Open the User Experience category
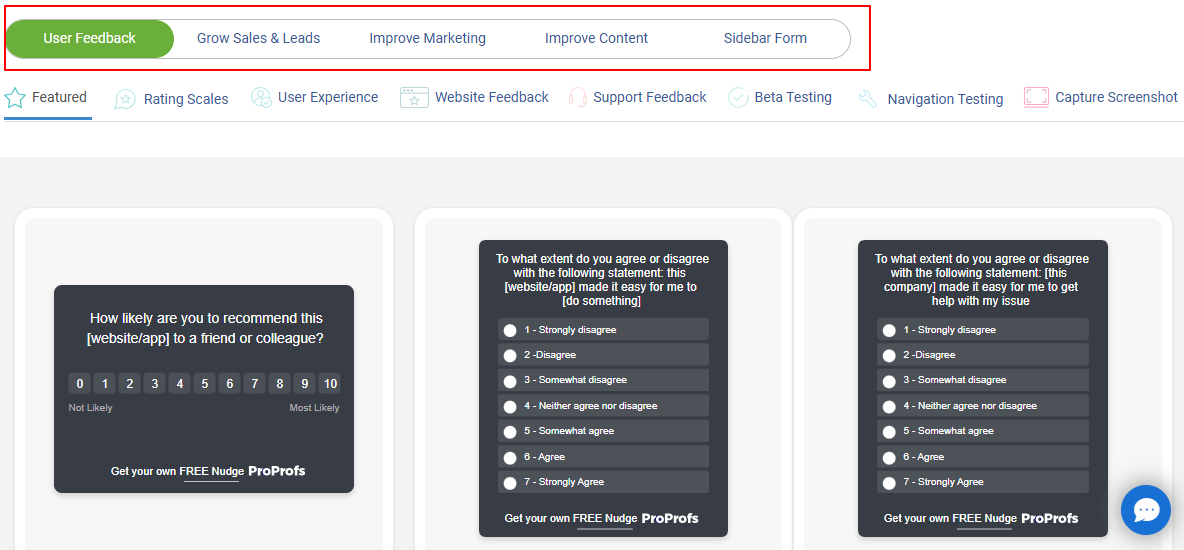Screen dimensions: 1184x550 pyautogui.click(x=328, y=97)
